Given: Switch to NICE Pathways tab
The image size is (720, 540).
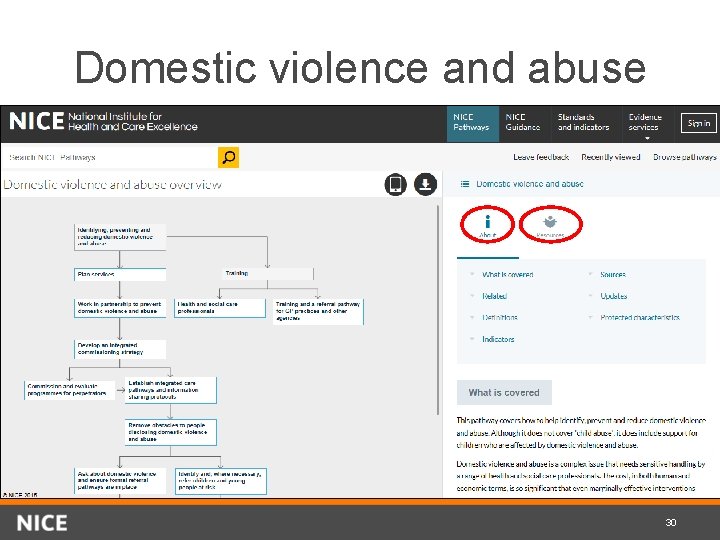Looking at the screenshot, I should coord(472,124).
